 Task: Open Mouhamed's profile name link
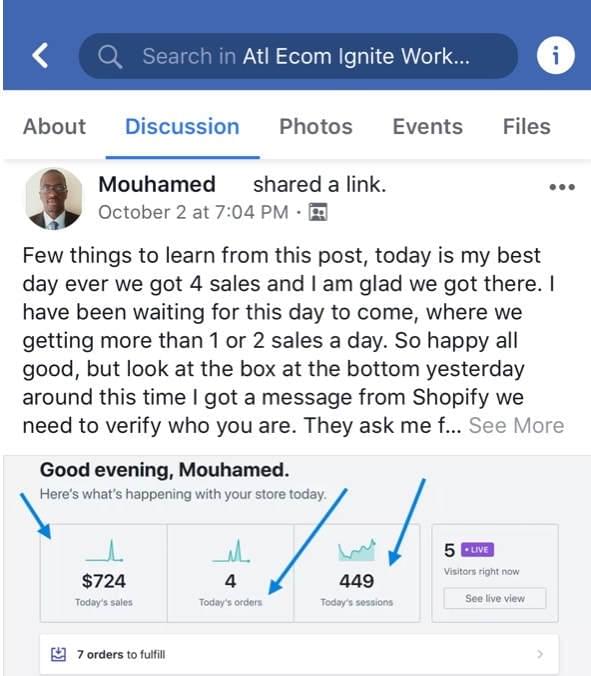[x=157, y=184]
